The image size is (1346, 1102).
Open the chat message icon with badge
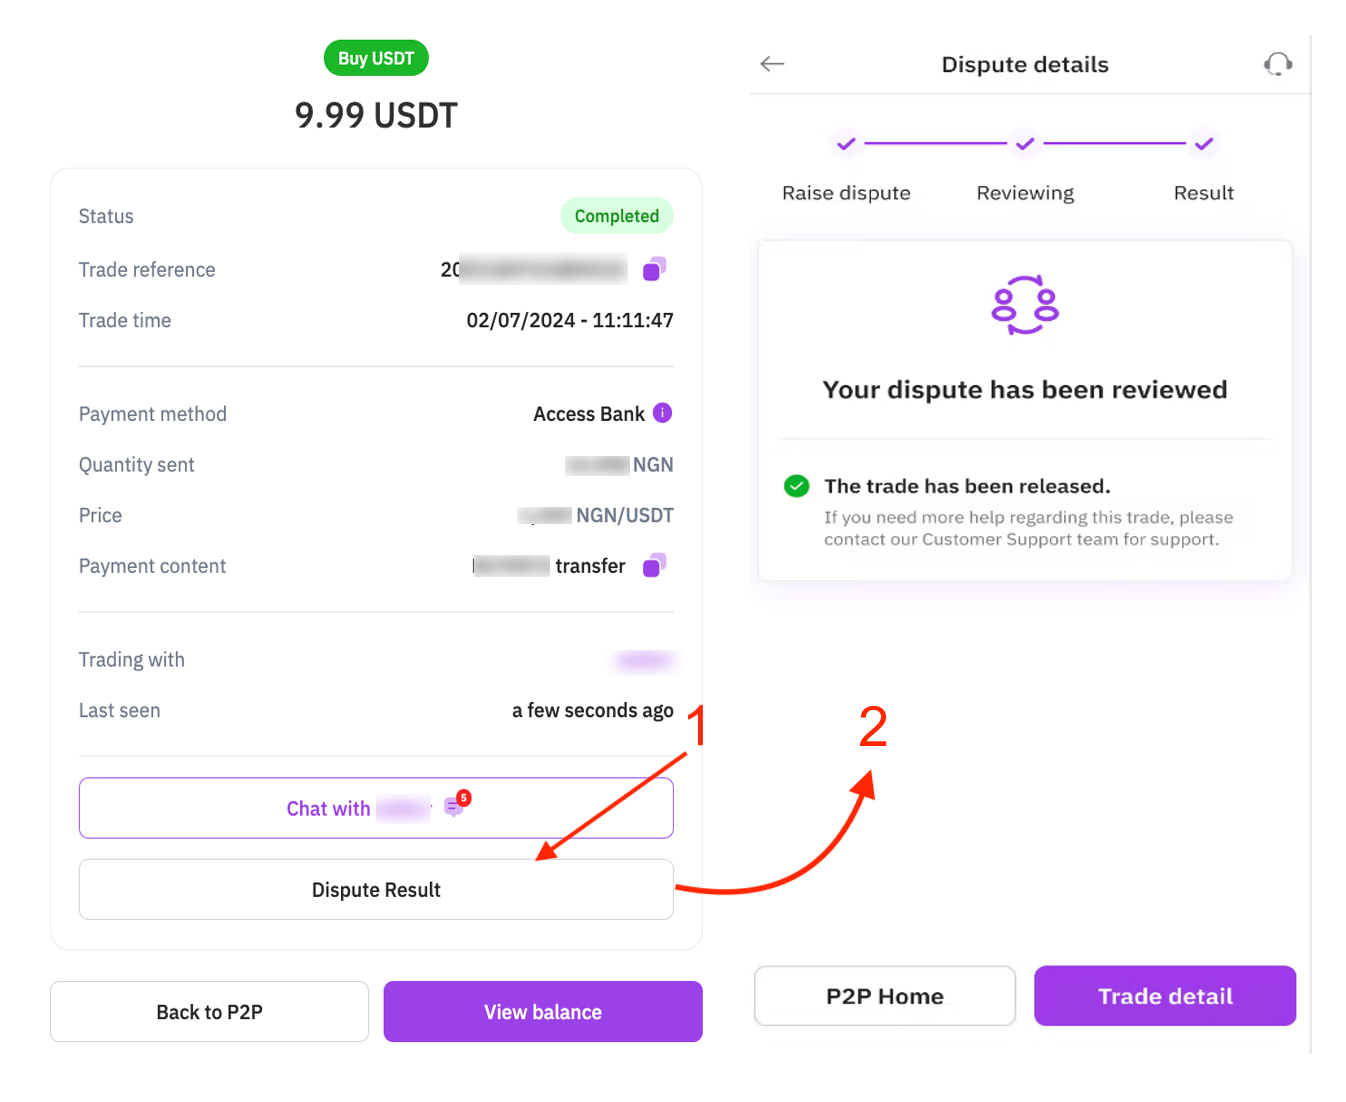click(456, 804)
